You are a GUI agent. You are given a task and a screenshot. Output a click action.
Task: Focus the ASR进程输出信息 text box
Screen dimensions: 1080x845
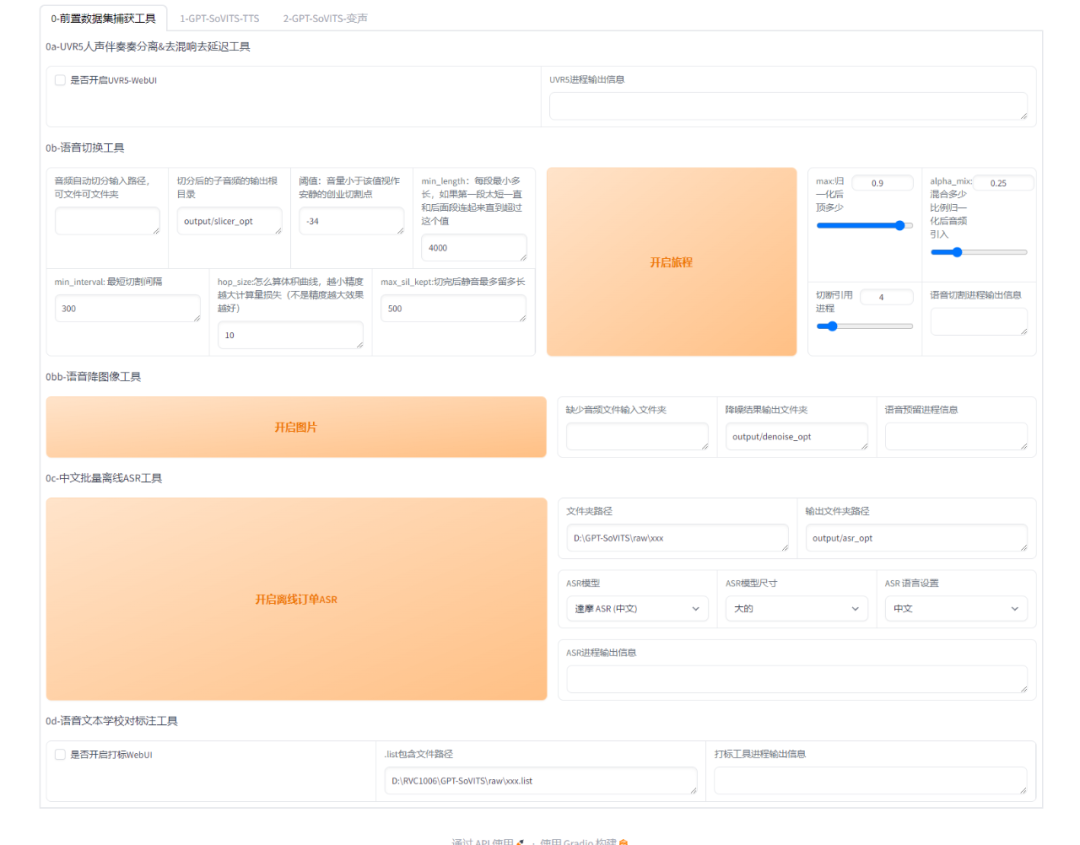point(797,679)
